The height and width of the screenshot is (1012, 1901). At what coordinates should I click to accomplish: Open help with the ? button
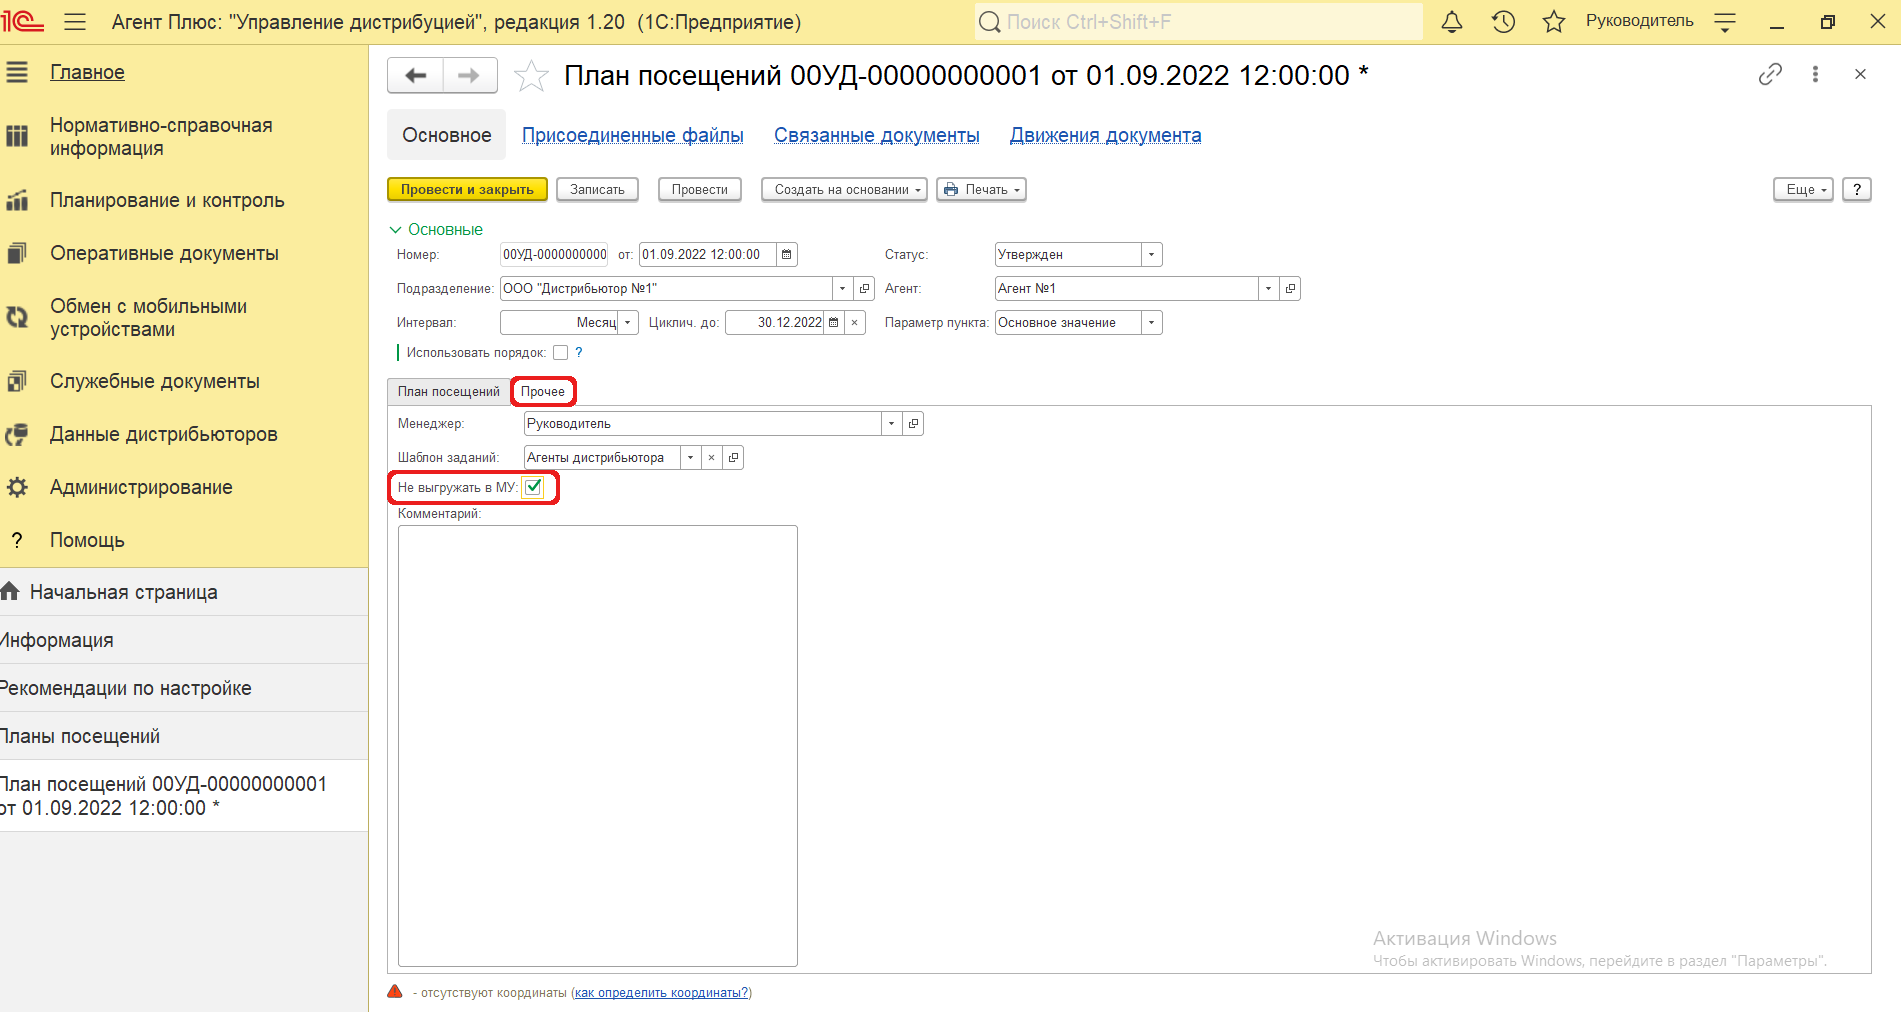pos(1857,189)
